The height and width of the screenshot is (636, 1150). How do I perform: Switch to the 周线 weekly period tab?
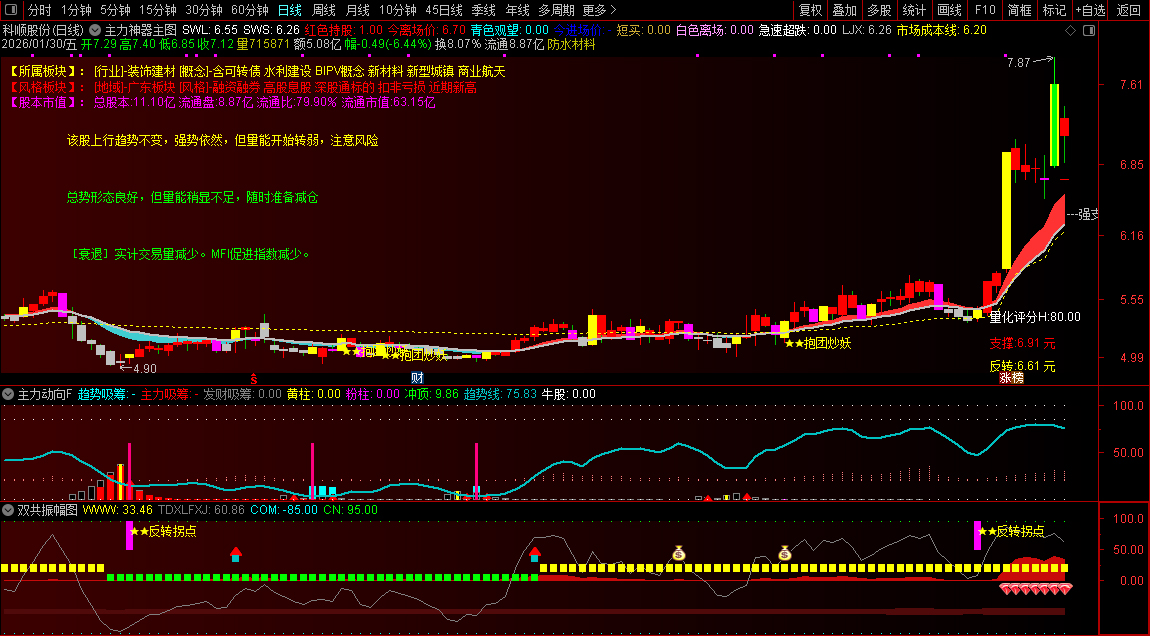[324, 10]
